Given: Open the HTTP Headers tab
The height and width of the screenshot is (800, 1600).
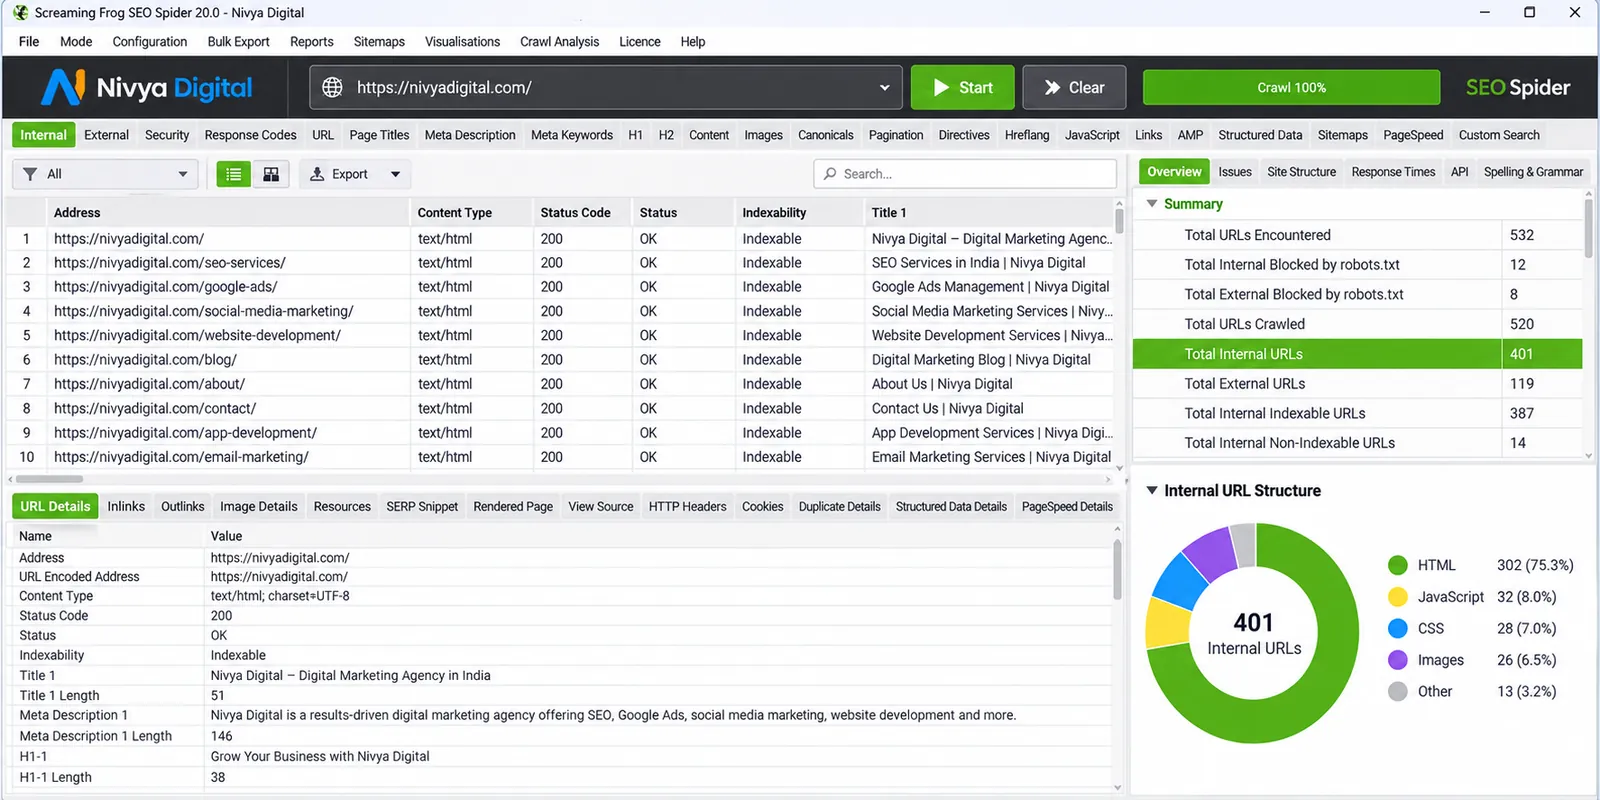Looking at the screenshot, I should [687, 507].
